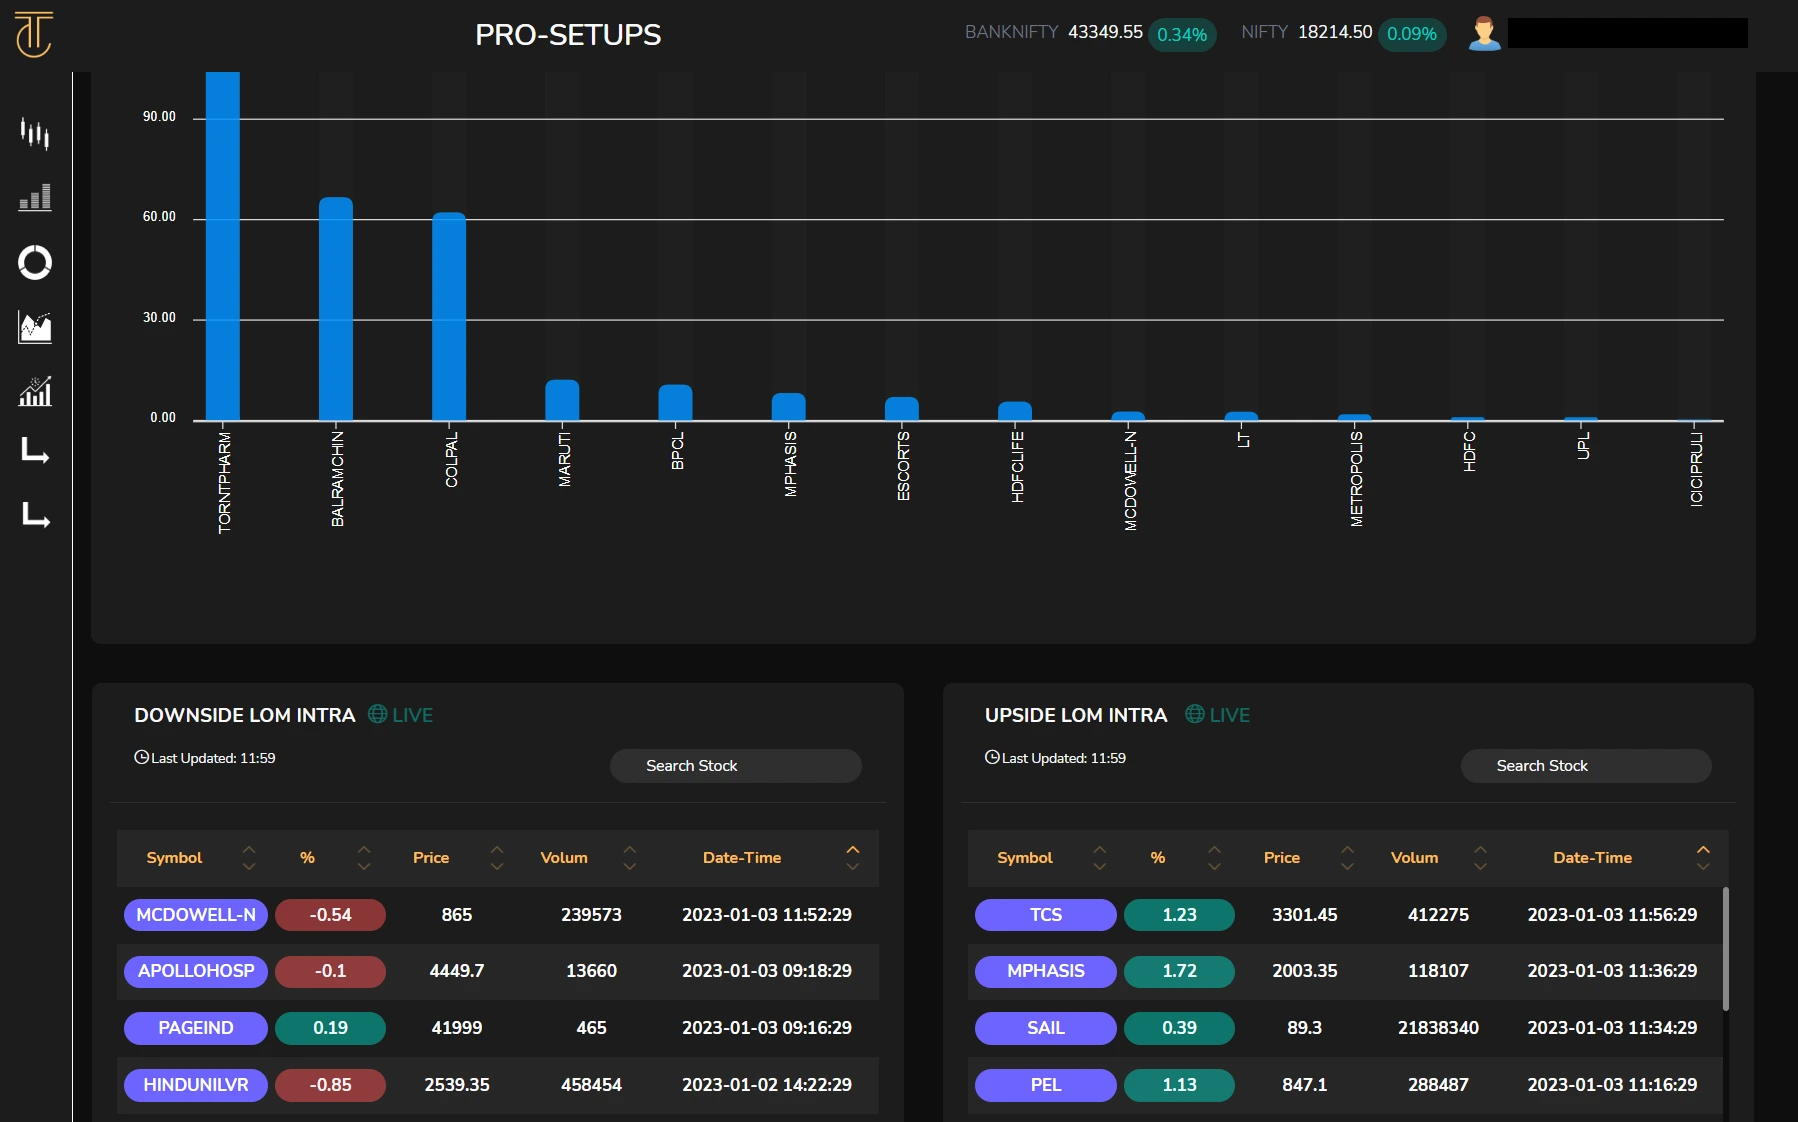Sort Upside table by % column
Screen dimensions: 1798x1122
click(1214, 857)
